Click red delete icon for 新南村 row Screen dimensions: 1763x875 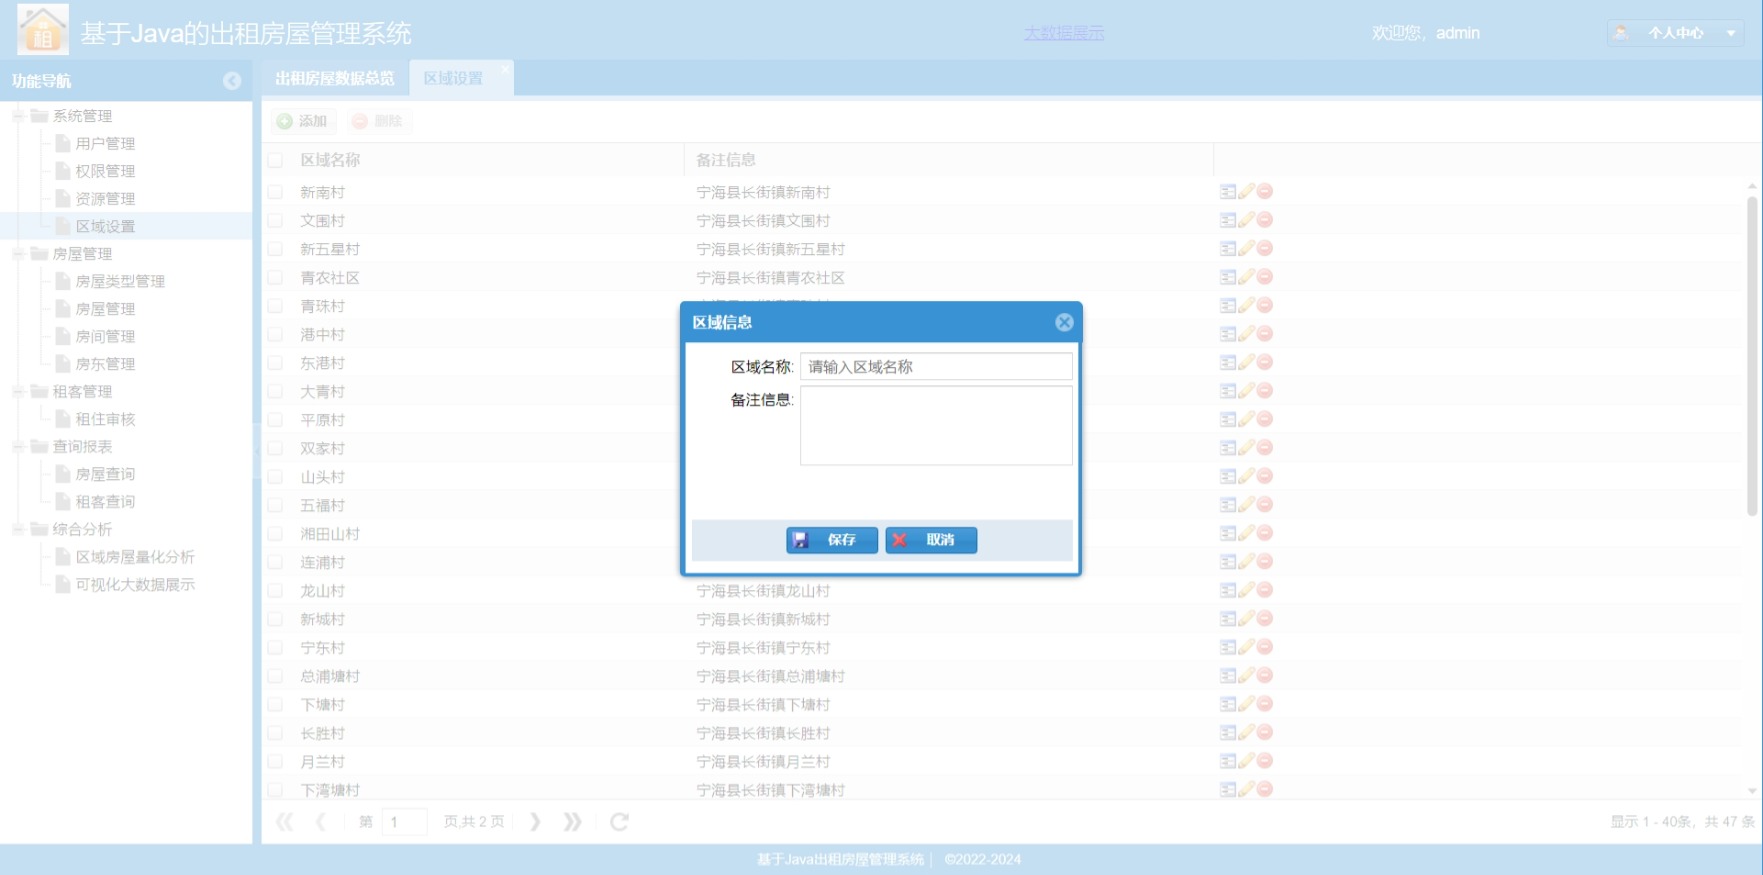pyautogui.click(x=1265, y=191)
